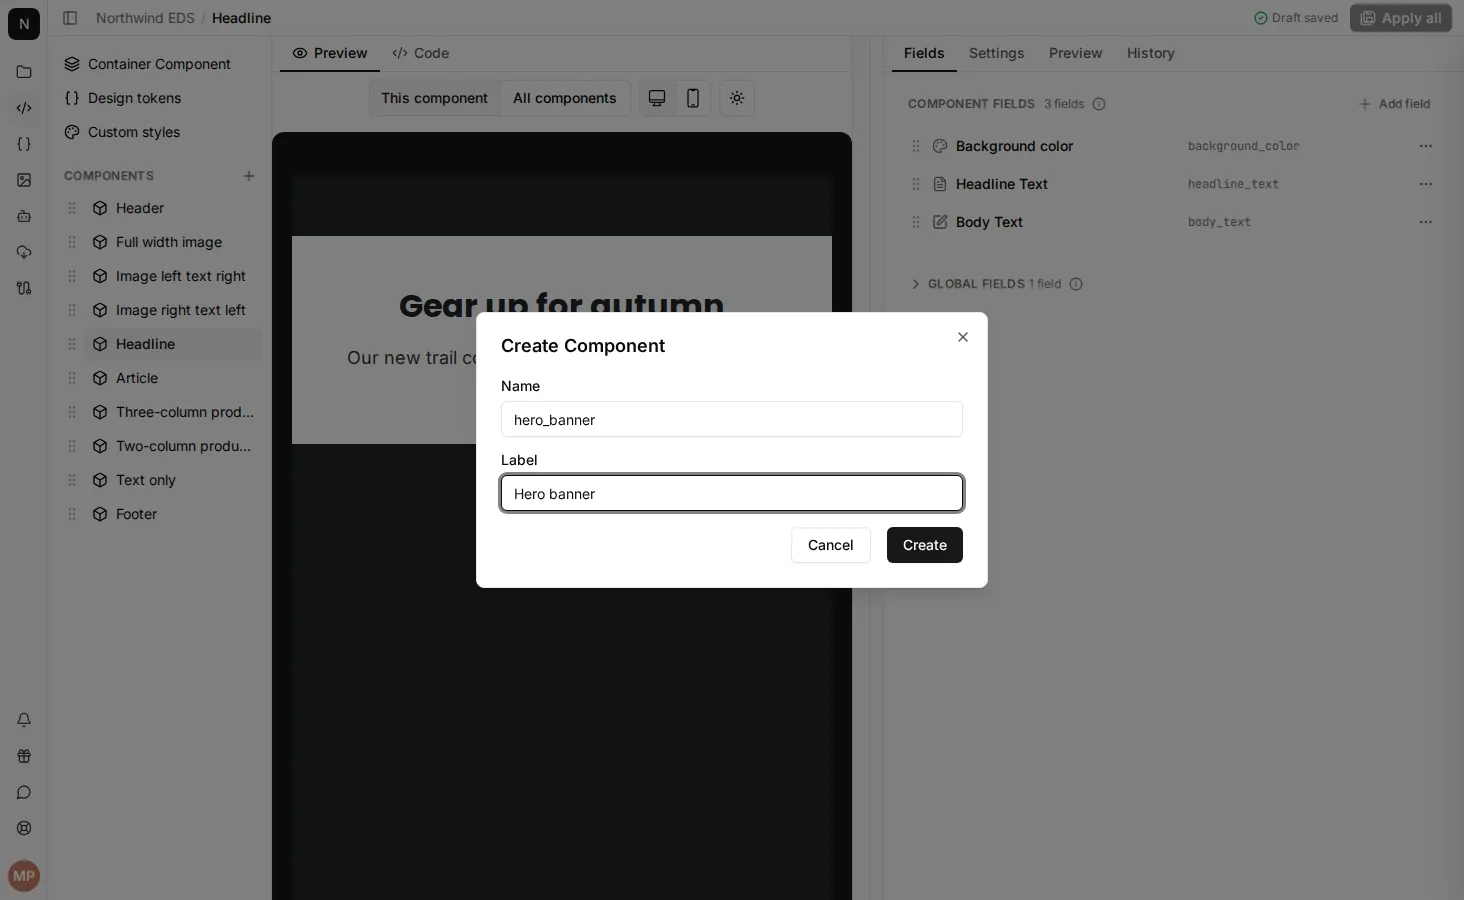The width and height of the screenshot is (1464, 900).
Task: Open options menu for Headline Text field
Action: [x=1426, y=184]
